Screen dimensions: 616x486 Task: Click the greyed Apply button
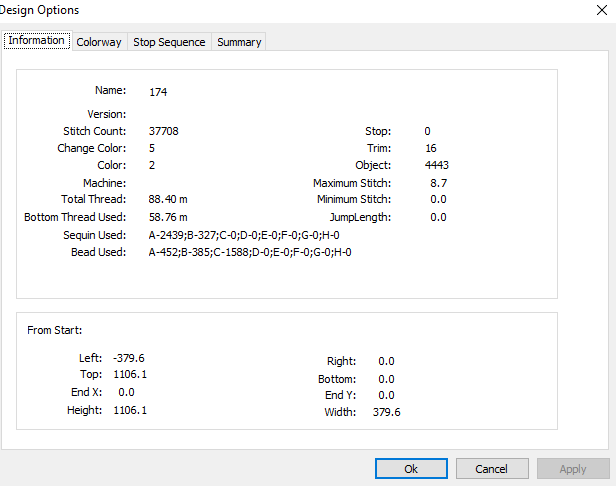click(x=572, y=469)
